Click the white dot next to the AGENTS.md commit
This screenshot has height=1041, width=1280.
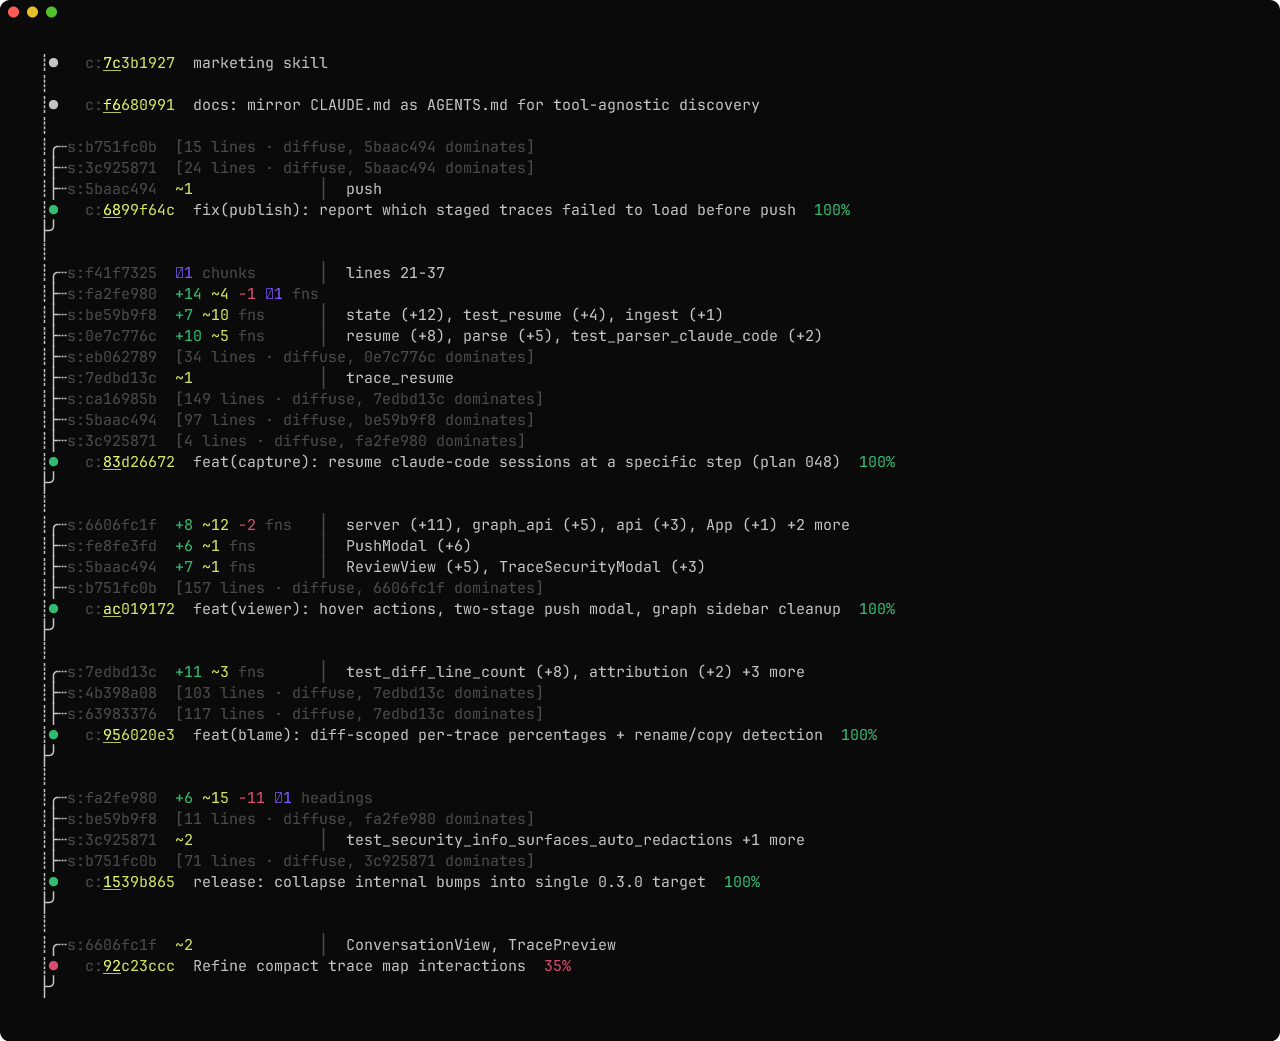pyautogui.click(x=53, y=104)
